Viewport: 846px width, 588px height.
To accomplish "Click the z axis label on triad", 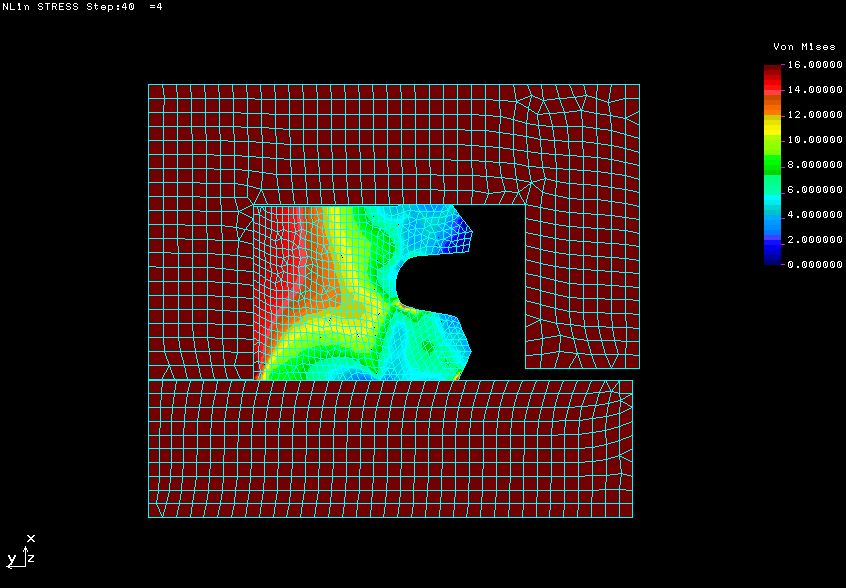I will click(x=31, y=558).
